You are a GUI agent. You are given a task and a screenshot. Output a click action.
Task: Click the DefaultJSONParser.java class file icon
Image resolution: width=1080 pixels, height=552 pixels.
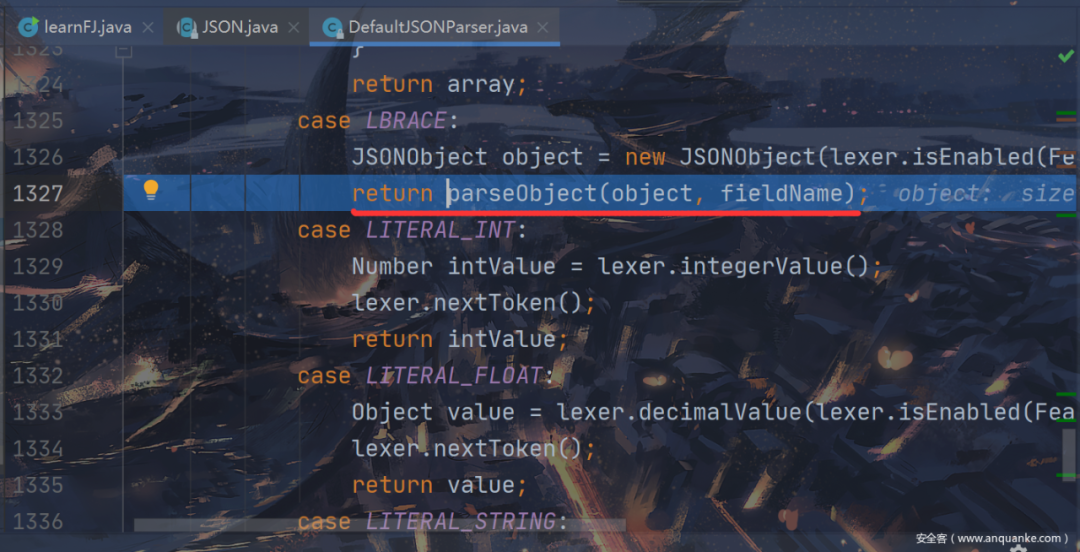333,27
